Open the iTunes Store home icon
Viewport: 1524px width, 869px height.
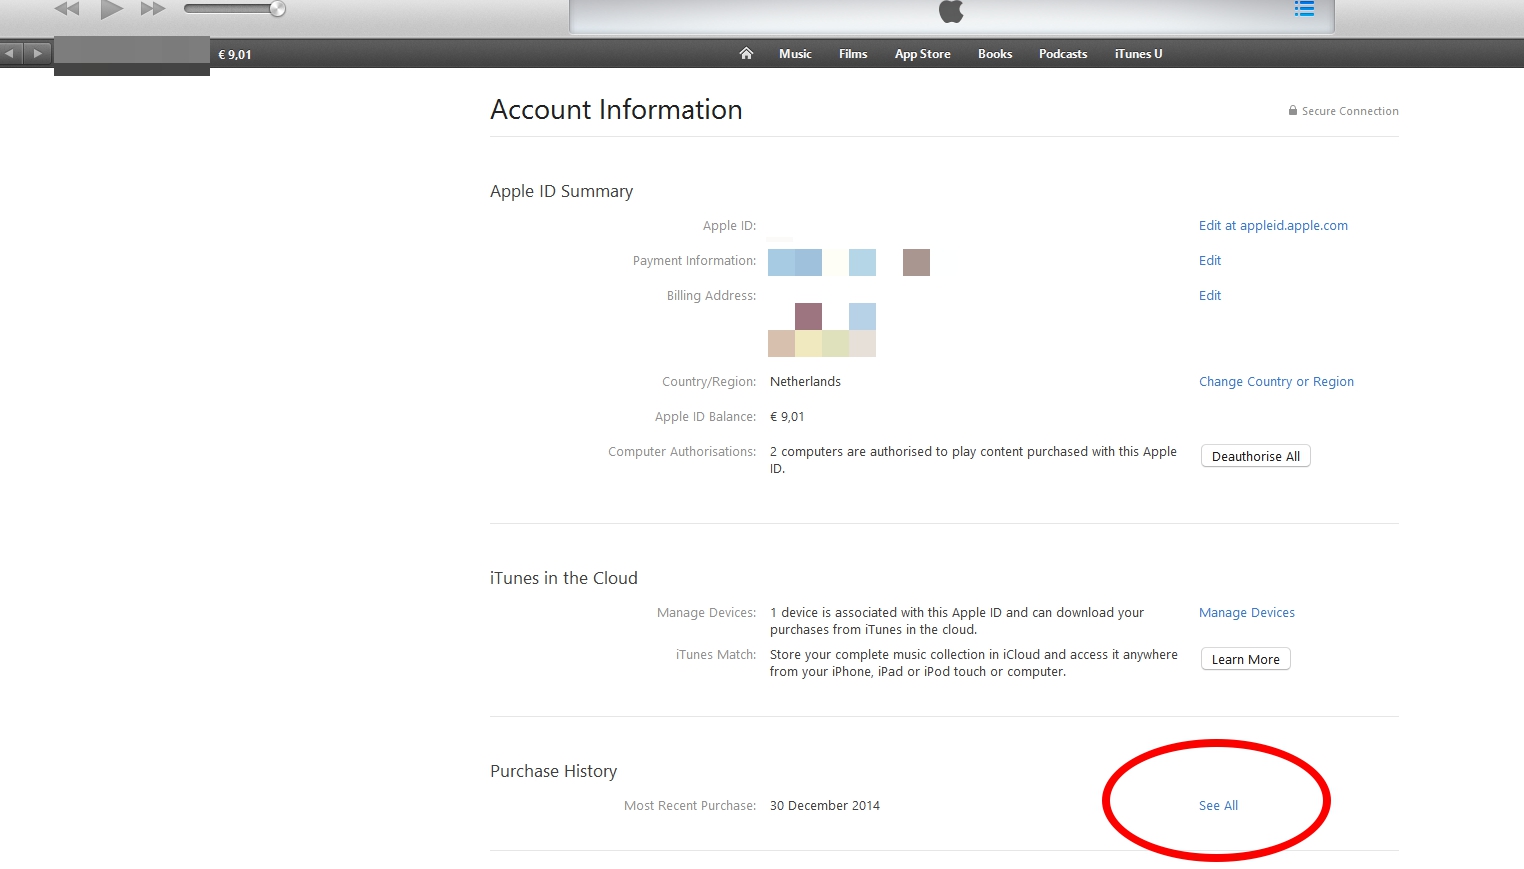pos(746,54)
